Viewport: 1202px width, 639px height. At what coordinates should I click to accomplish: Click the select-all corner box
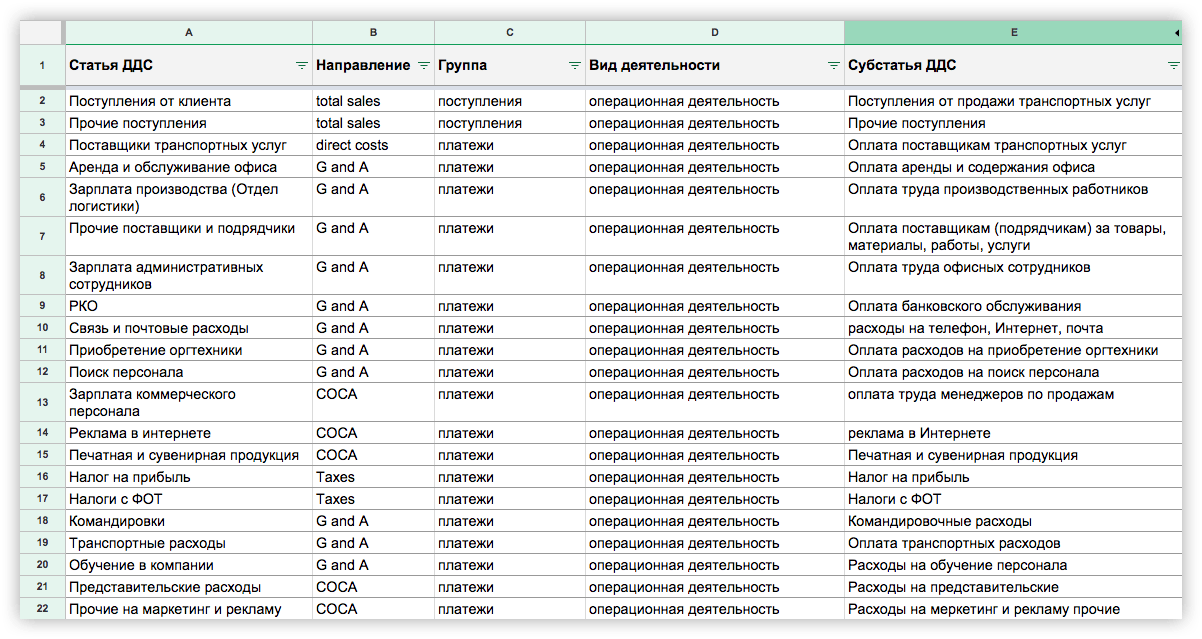[x=42, y=33]
